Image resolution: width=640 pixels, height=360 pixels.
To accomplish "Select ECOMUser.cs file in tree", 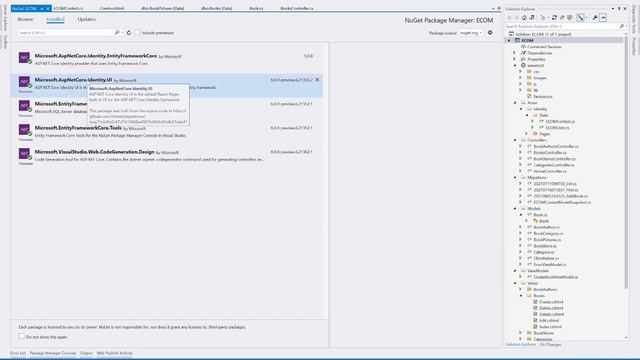I will (558, 127).
